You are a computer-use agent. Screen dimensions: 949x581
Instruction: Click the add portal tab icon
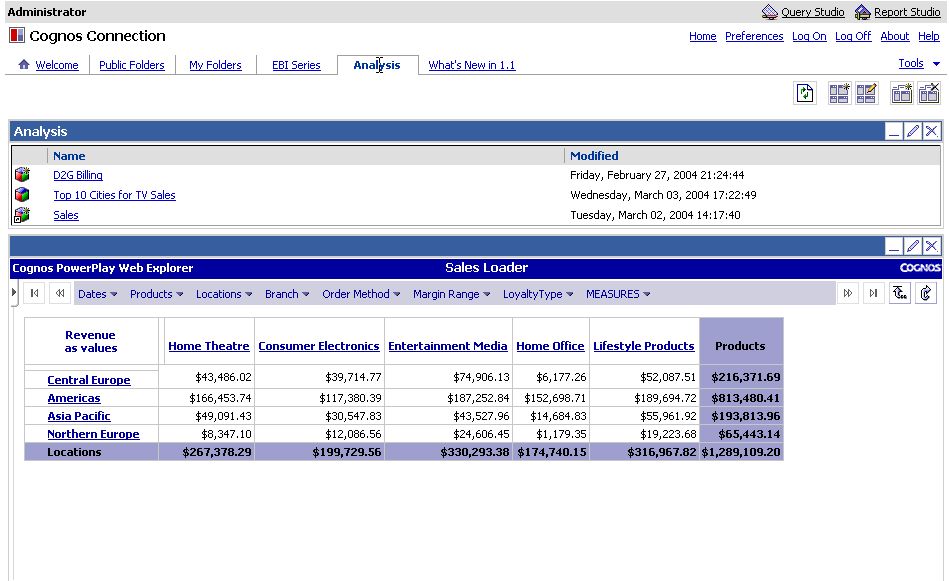tap(901, 93)
